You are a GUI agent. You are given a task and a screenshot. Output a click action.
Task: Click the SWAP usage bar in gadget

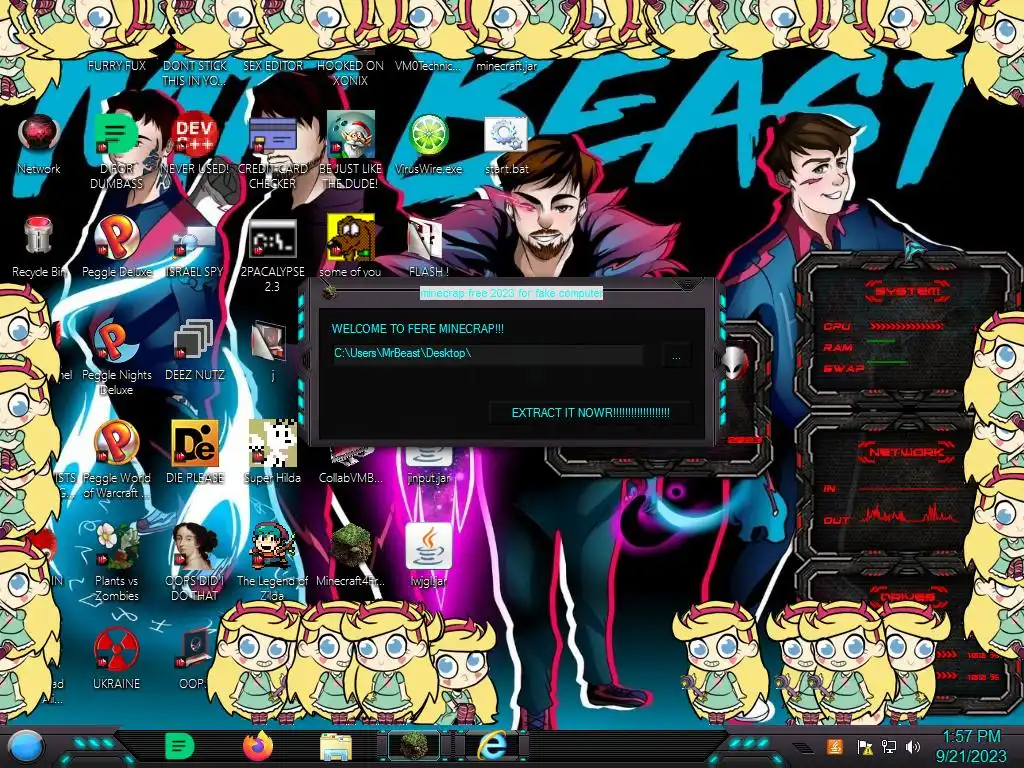(887, 362)
